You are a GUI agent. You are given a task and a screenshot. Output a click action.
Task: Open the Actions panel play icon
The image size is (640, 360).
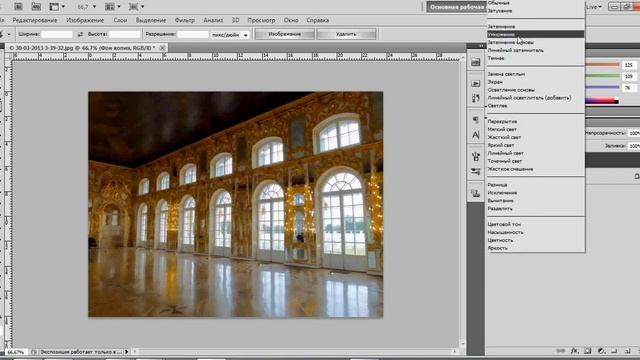(476, 83)
